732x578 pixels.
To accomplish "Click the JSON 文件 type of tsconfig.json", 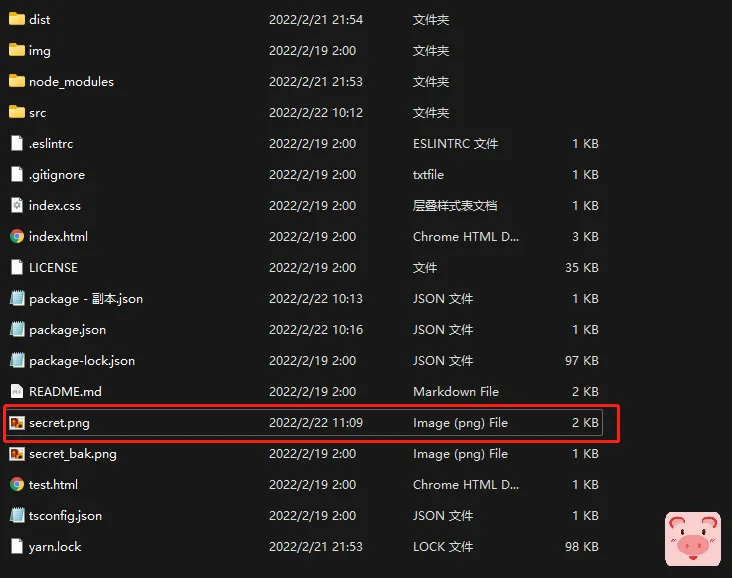I will click(x=443, y=515).
